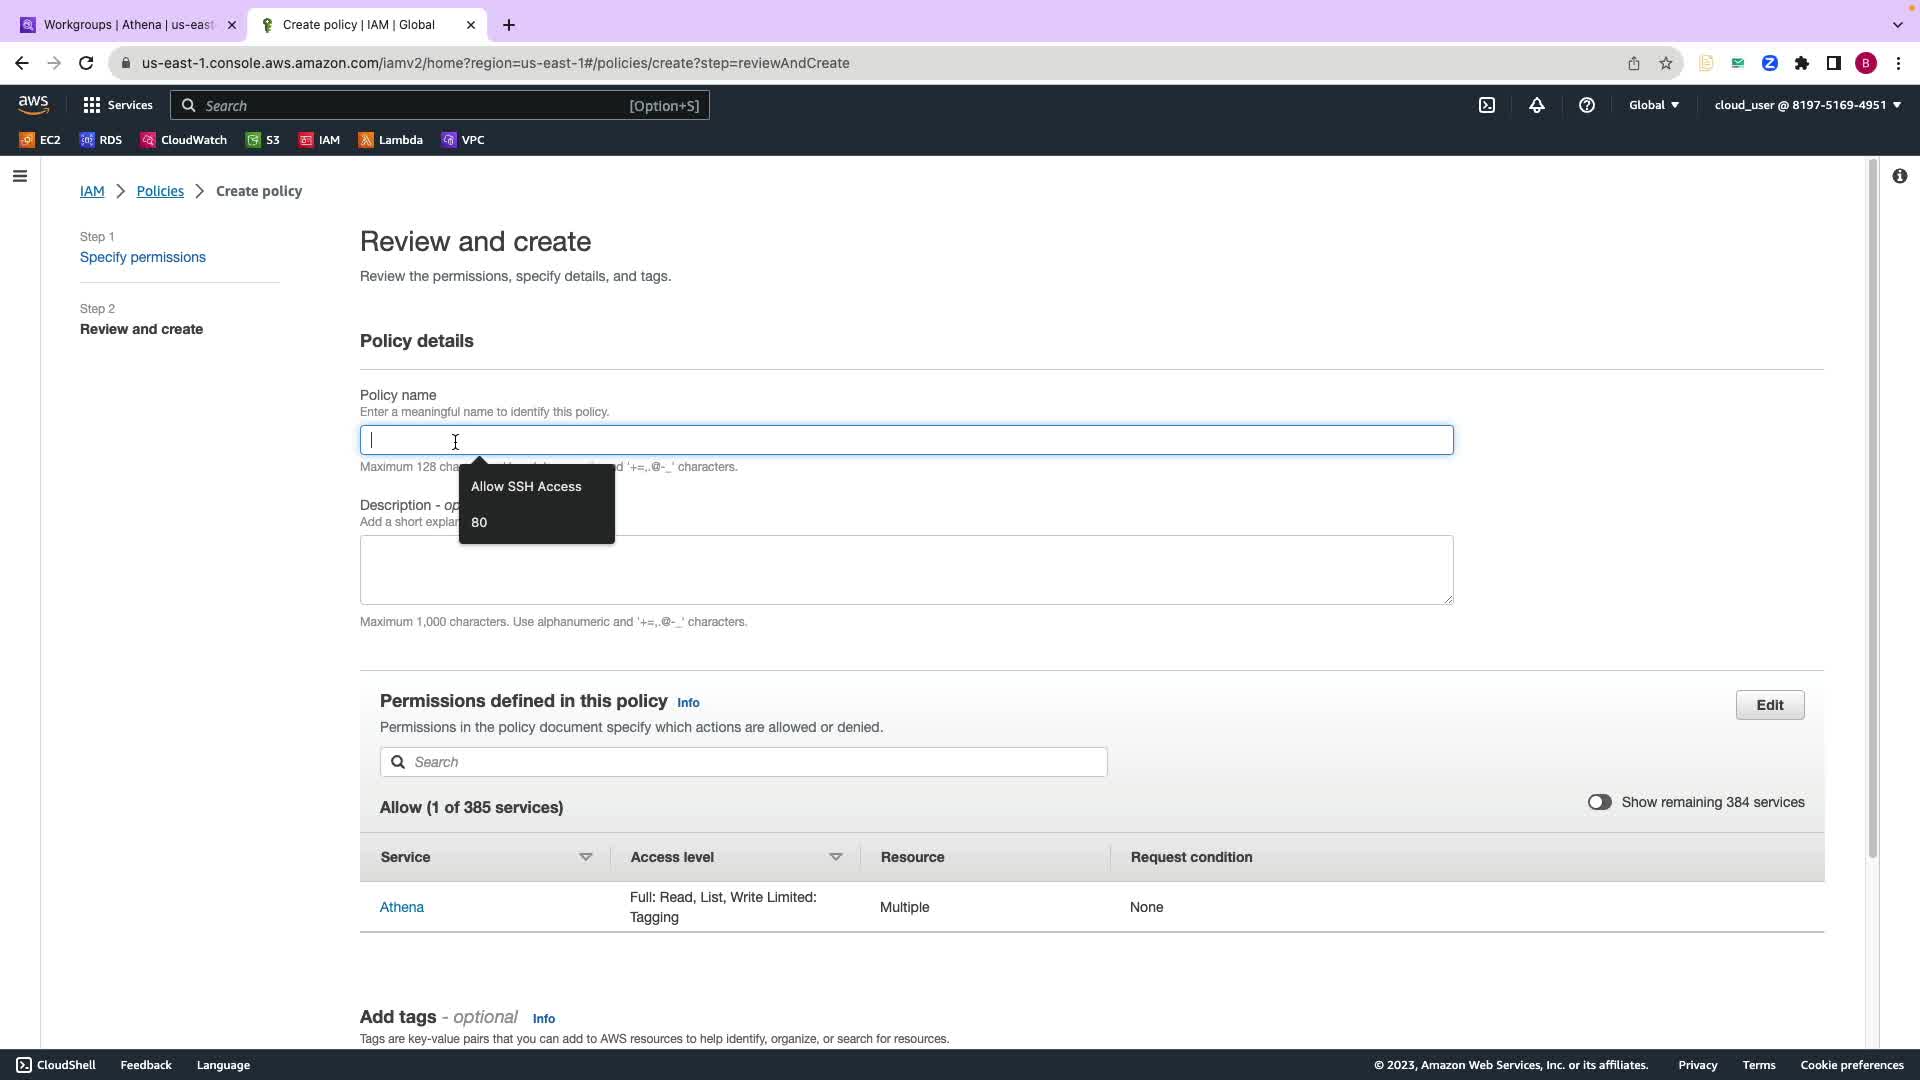Expand the Global region dropdown
The height and width of the screenshot is (1080, 1920).
tap(1653, 105)
